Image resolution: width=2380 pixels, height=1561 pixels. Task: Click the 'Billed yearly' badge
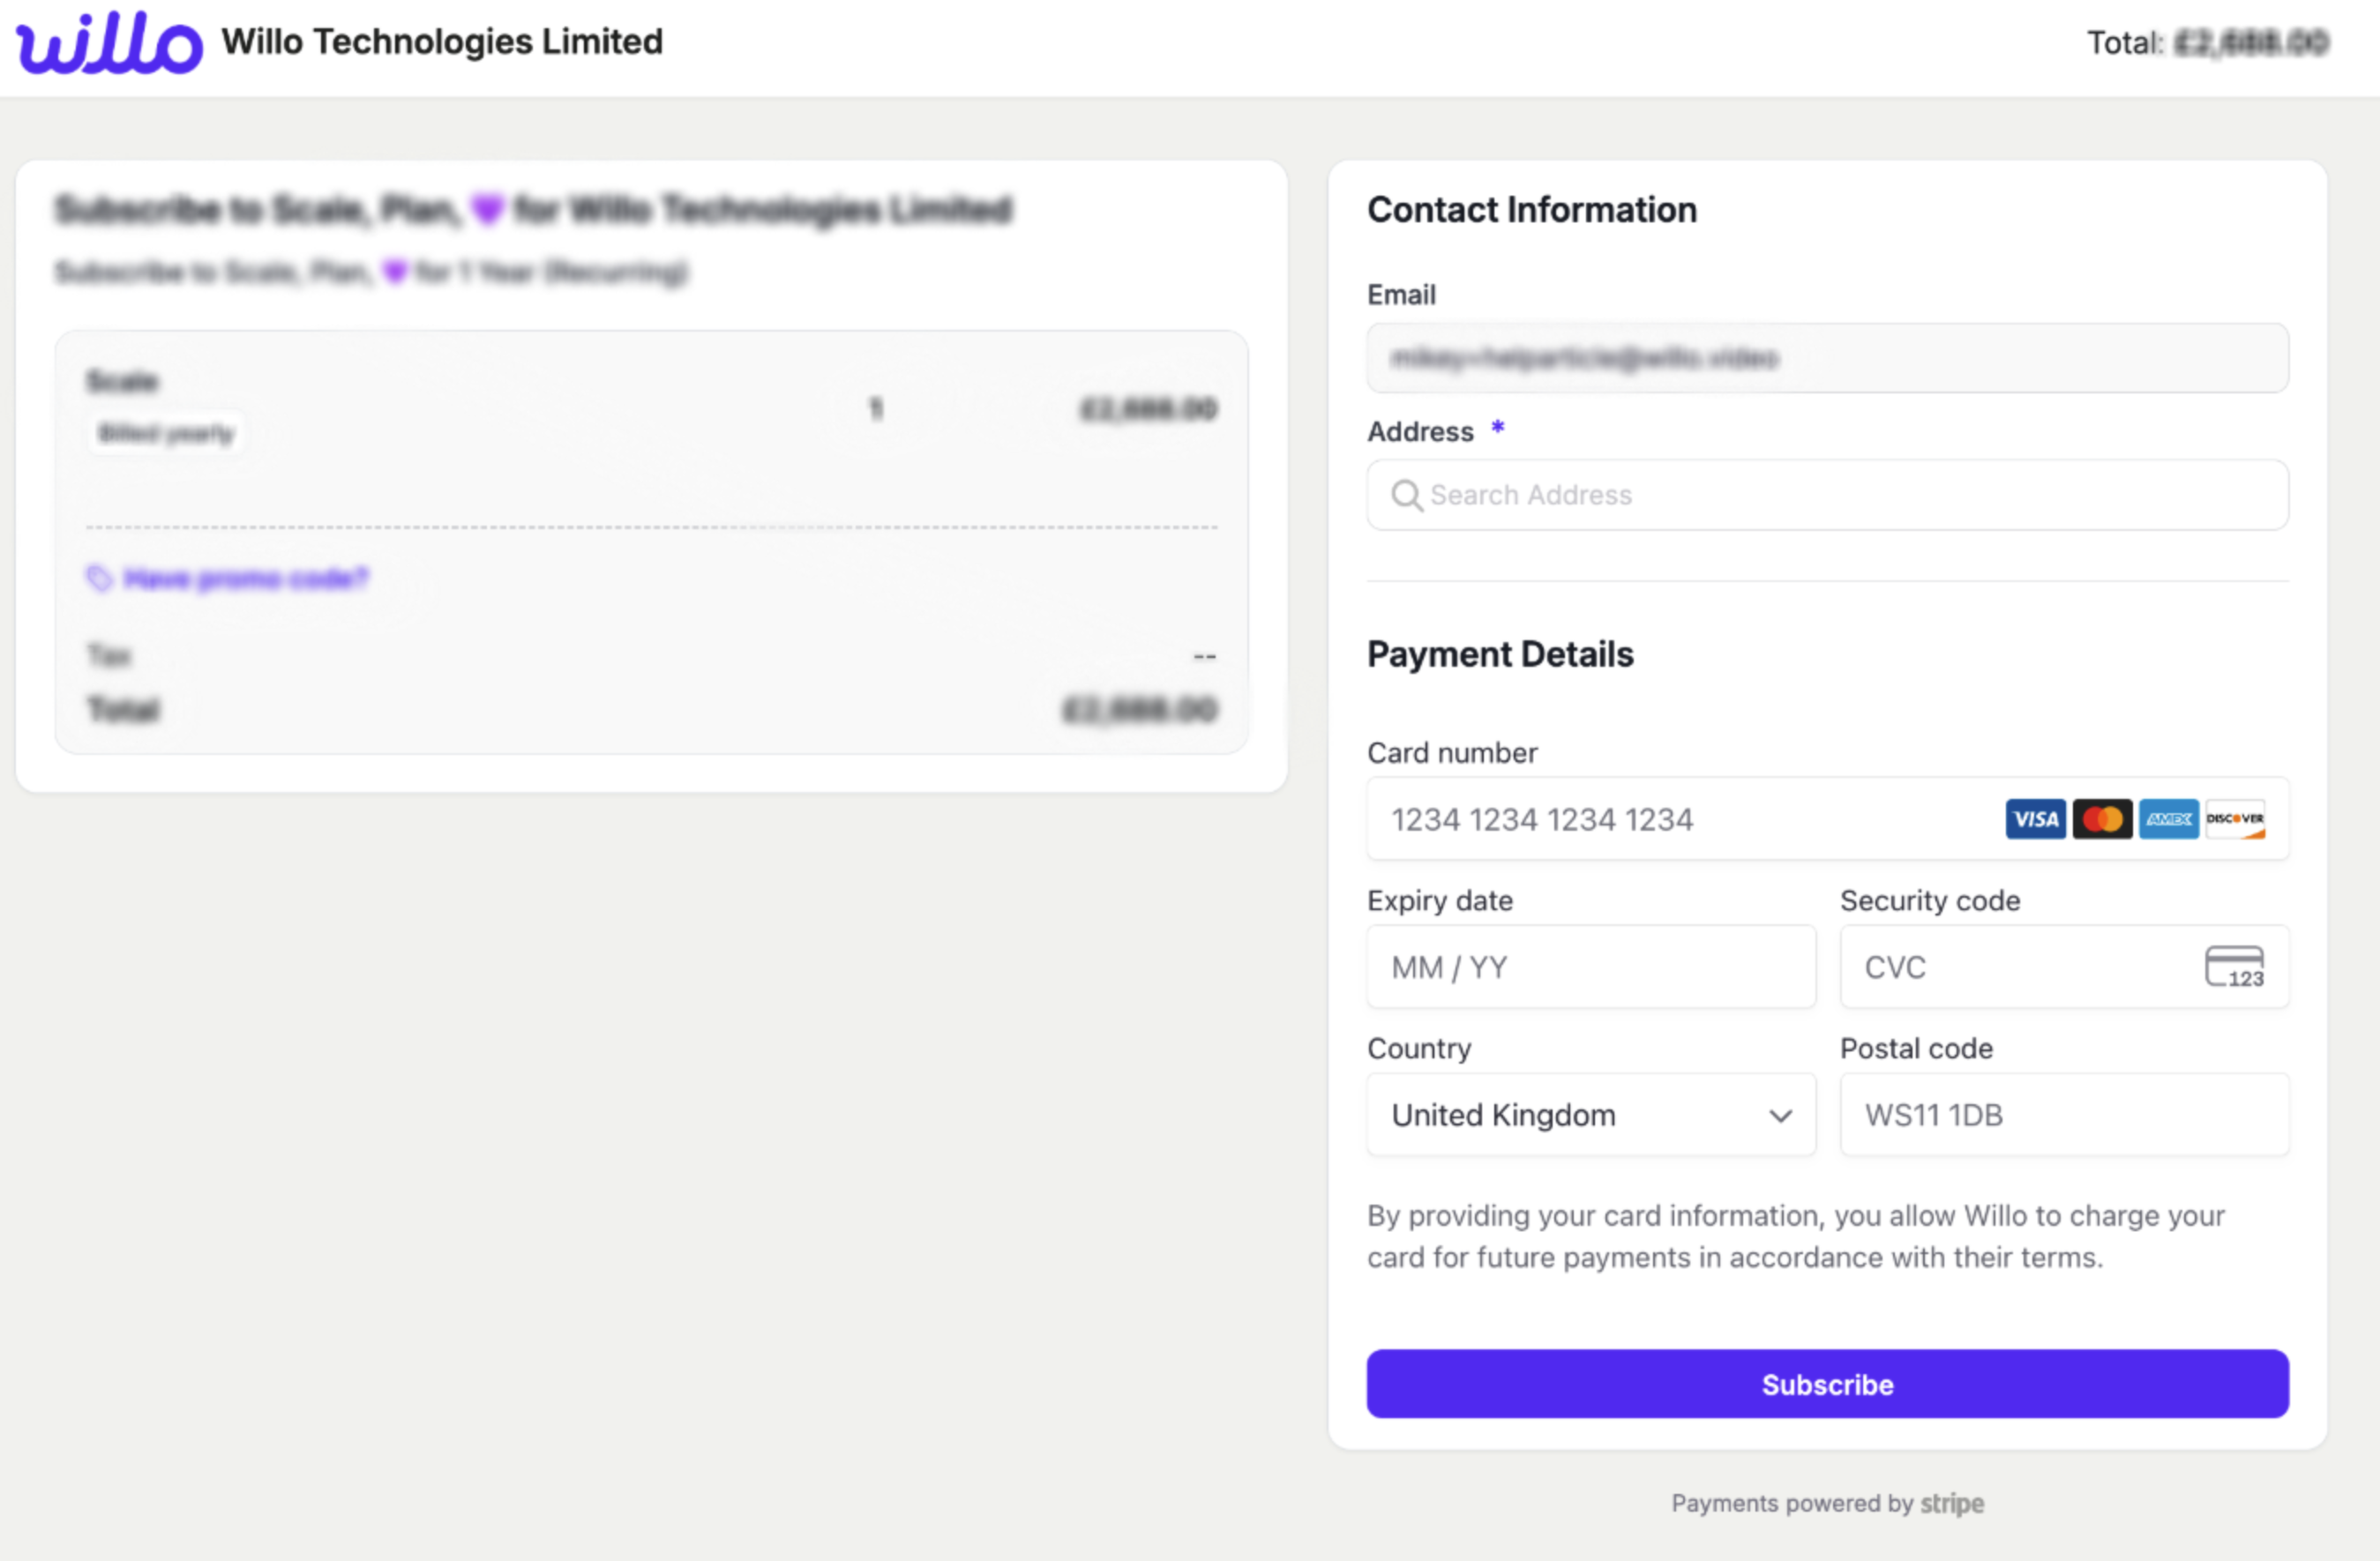click(166, 434)
